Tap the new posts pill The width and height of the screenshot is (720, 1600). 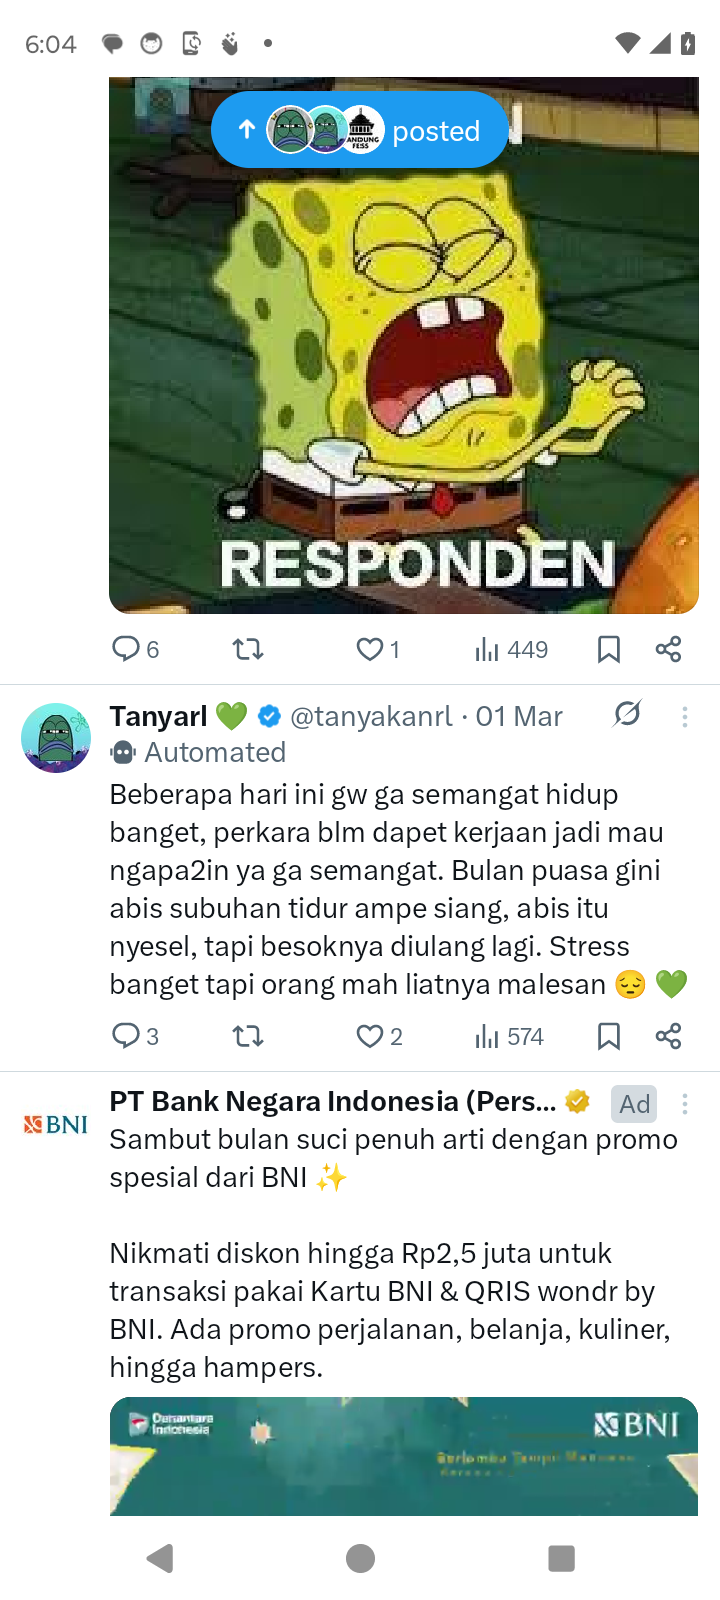click(x=360, y=130)
